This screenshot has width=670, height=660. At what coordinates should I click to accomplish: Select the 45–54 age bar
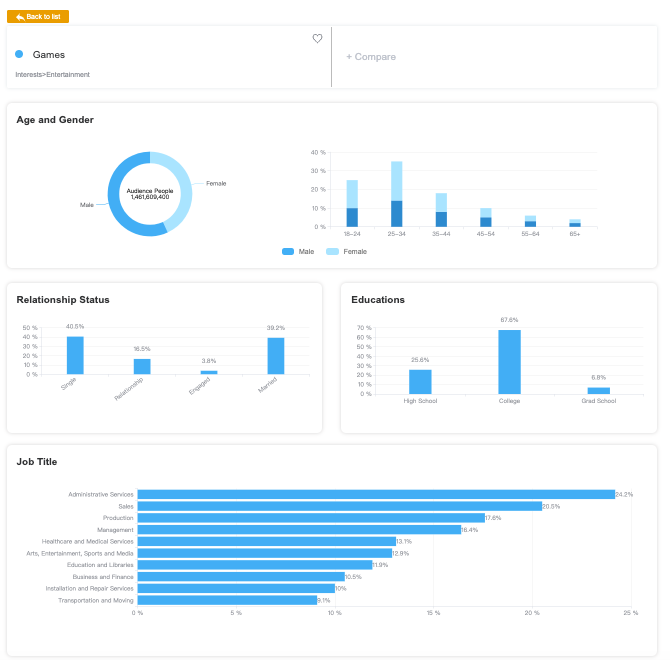[486, 217]
